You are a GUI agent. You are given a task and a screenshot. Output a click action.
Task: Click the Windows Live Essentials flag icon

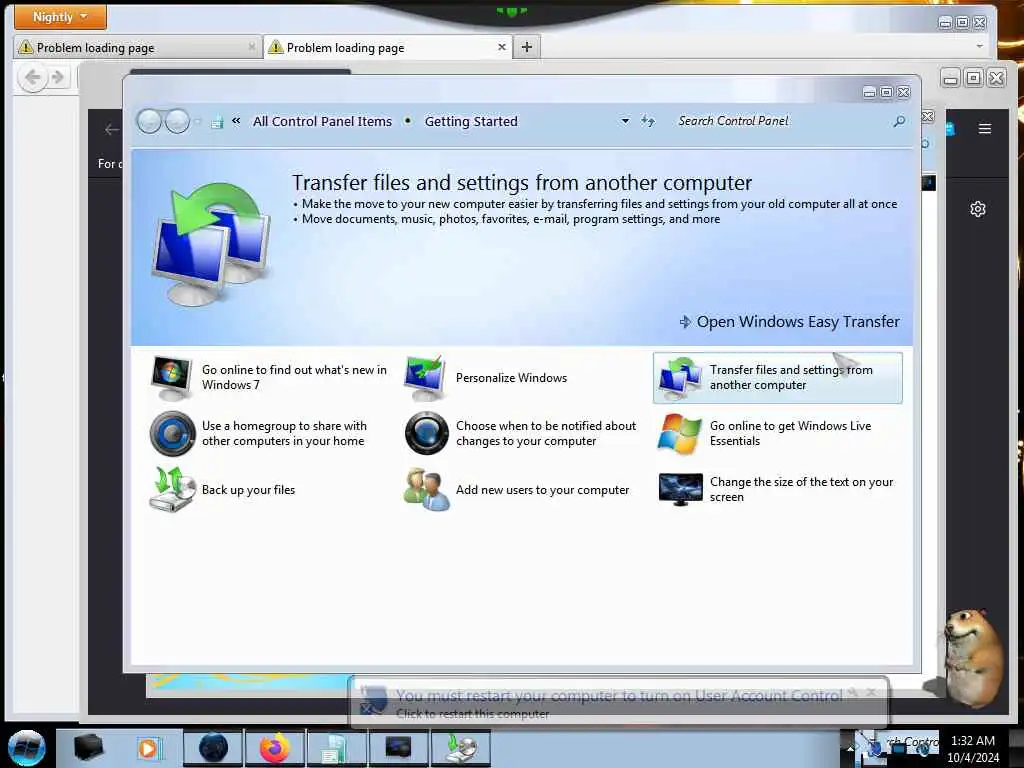click(x=680, y=434)
